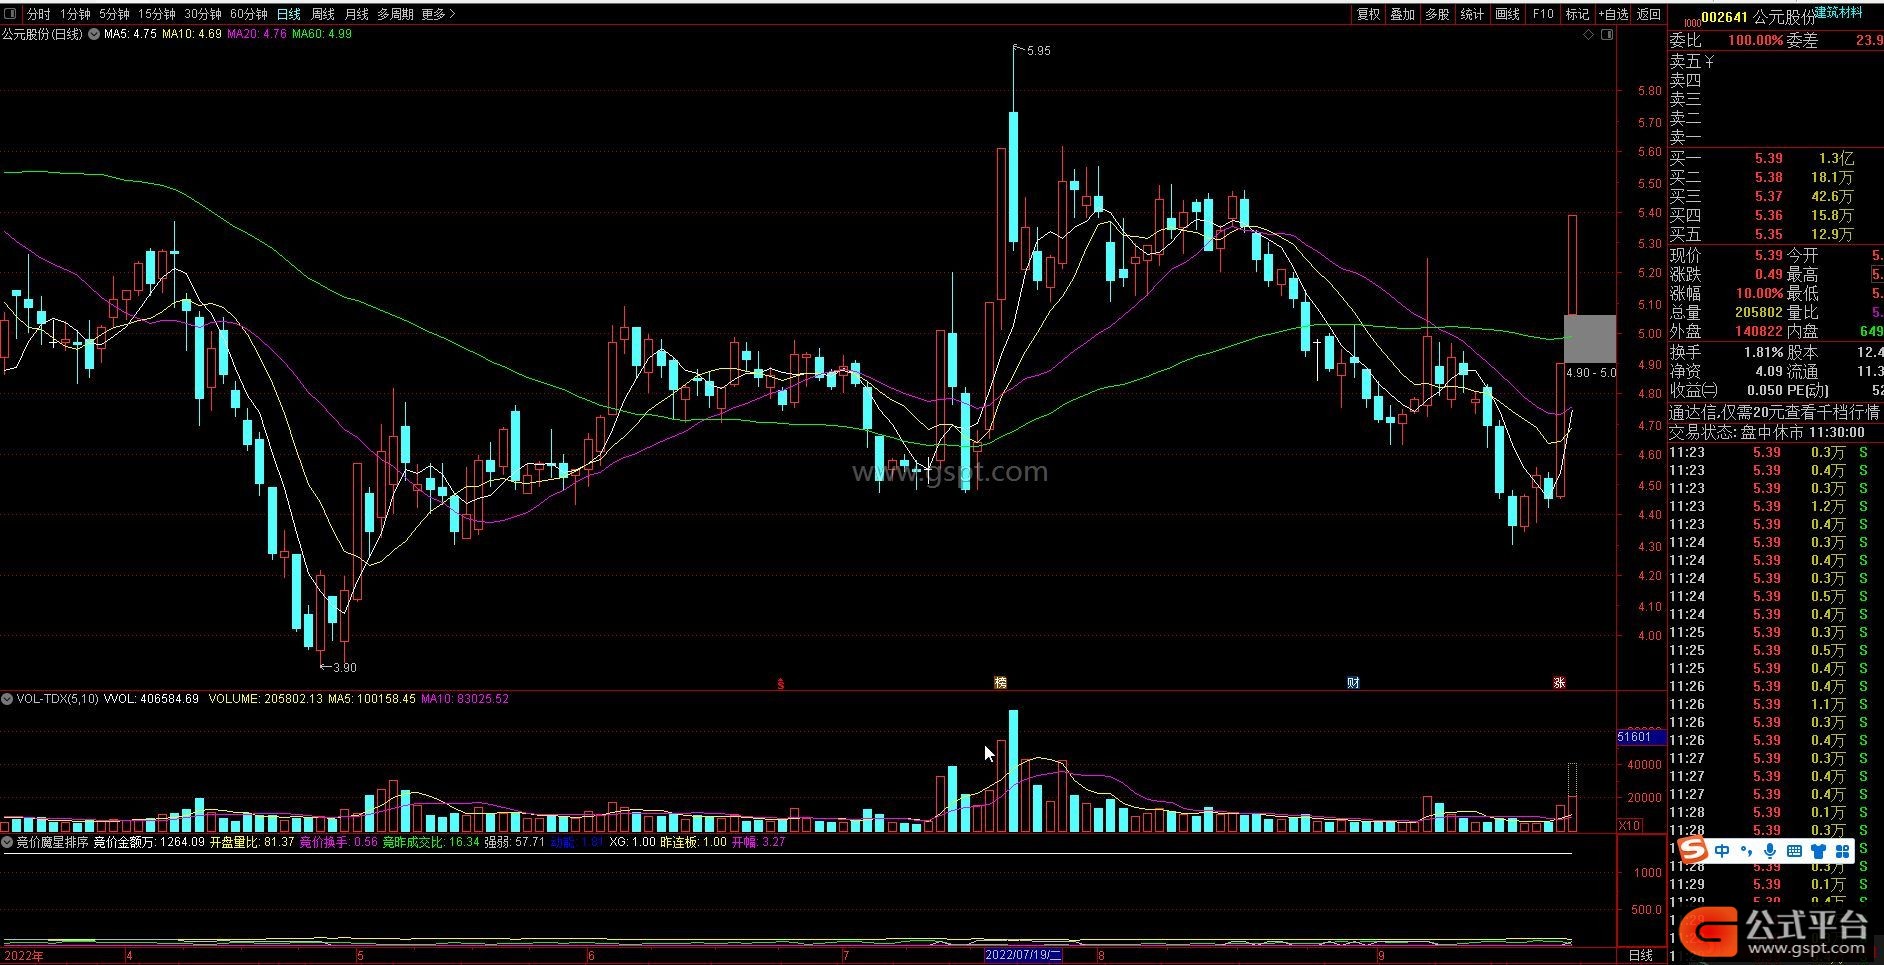Viewport: 1884px width, 965px height.
Task: Click the 财 financial event marker
Action: coord(1353,683)
